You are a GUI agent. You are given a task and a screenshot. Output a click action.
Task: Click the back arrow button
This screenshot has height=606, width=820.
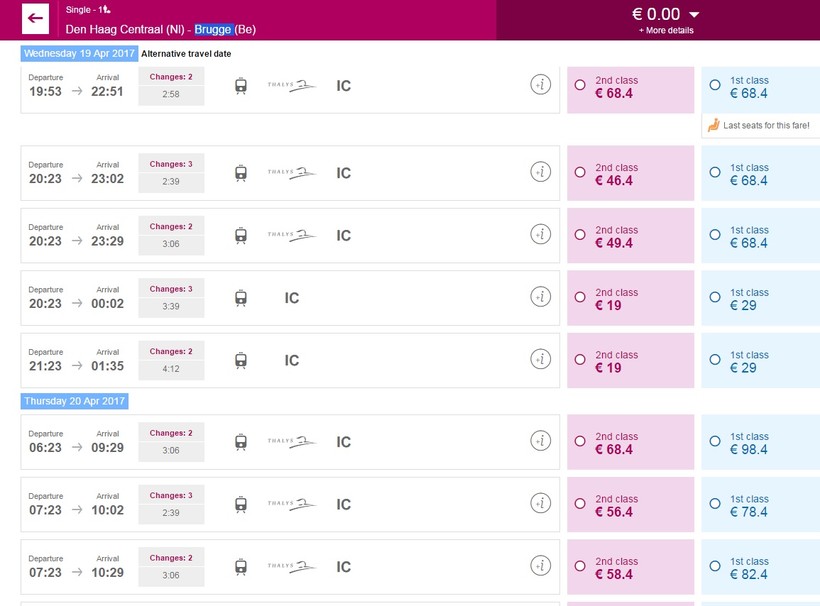pos(35,19)
